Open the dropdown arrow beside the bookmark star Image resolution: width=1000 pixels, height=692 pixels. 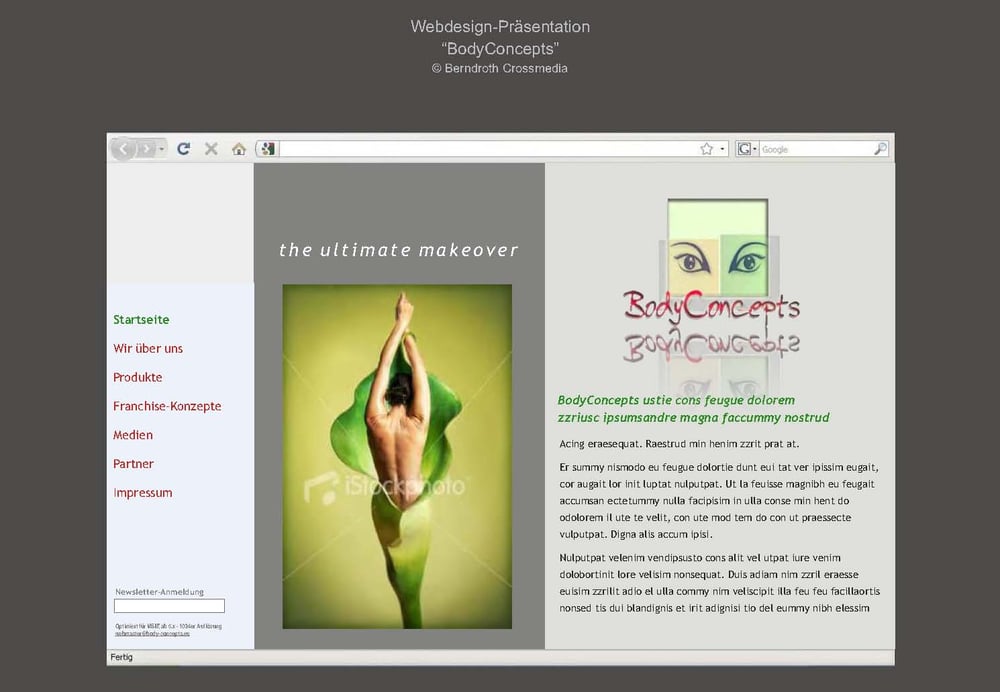tap(722, 149)
